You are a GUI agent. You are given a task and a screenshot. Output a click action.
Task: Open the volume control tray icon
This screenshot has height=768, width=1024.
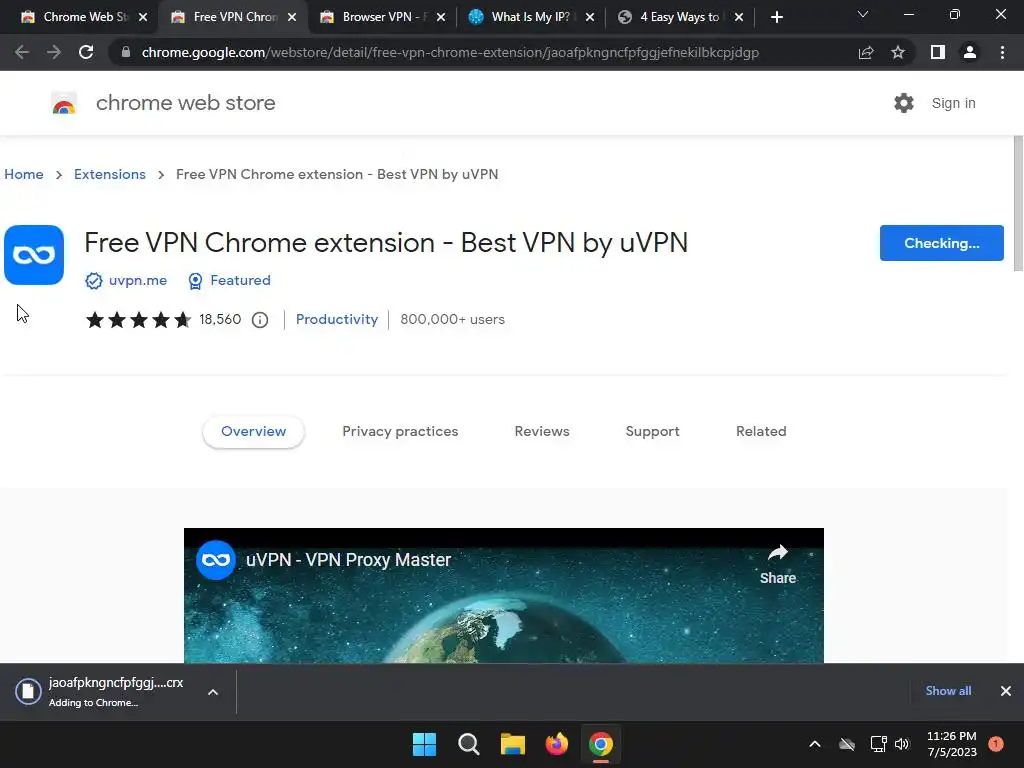click(x=902, y=744)
